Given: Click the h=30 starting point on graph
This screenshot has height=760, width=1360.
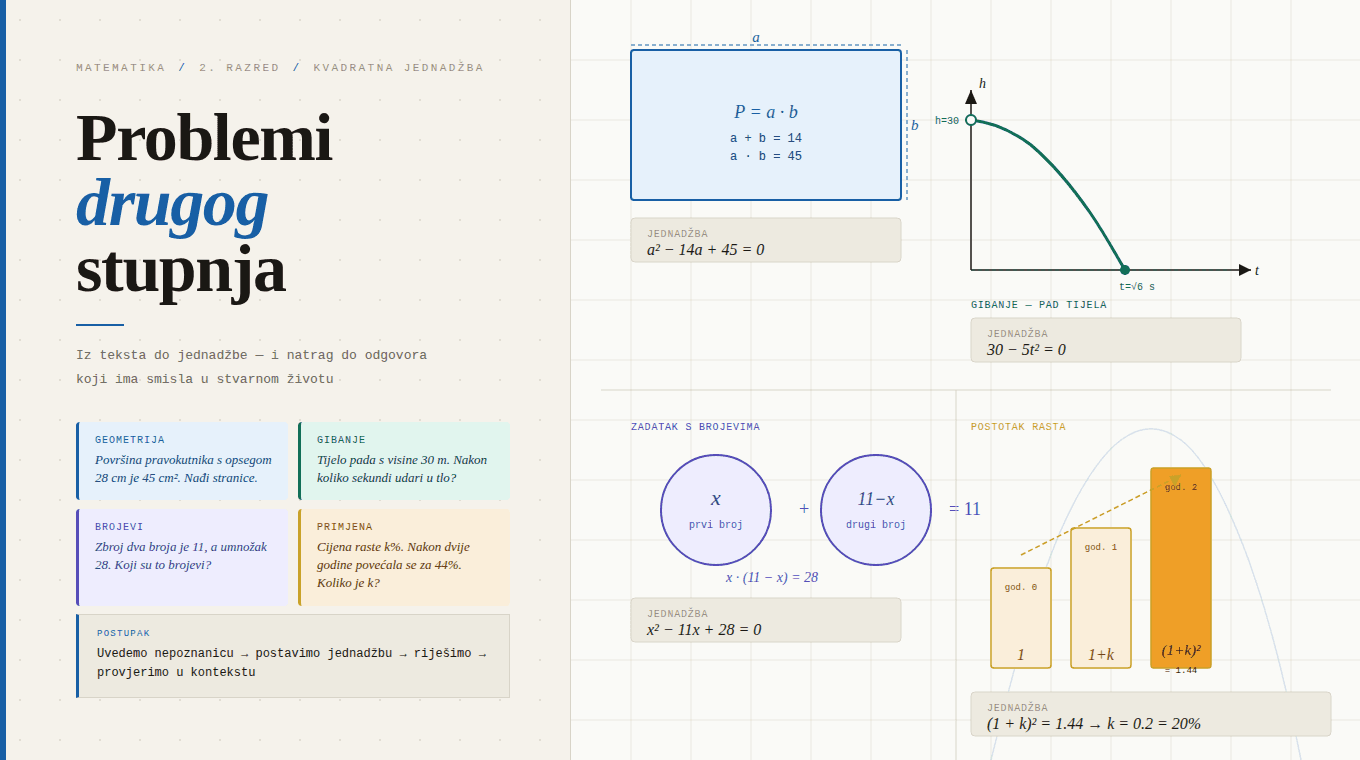Looking at the screenshot, I should point(971,120).
